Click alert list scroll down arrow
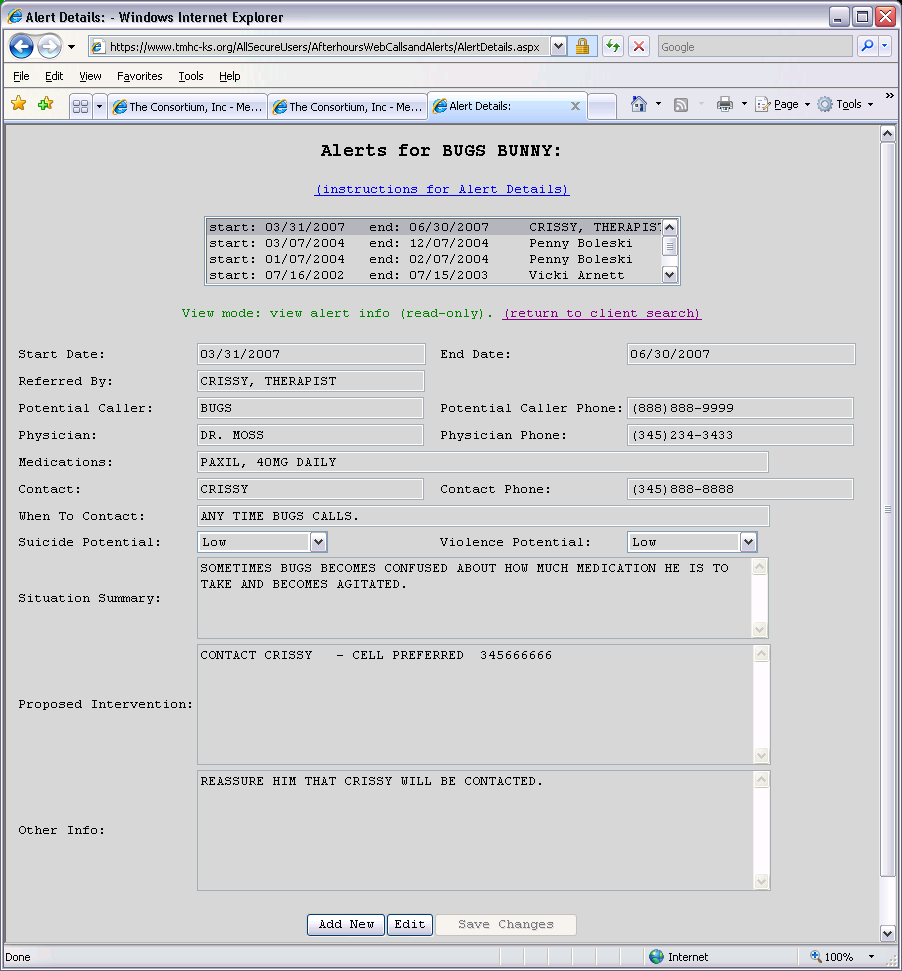902x971 pixels. (x=670, y=274)
